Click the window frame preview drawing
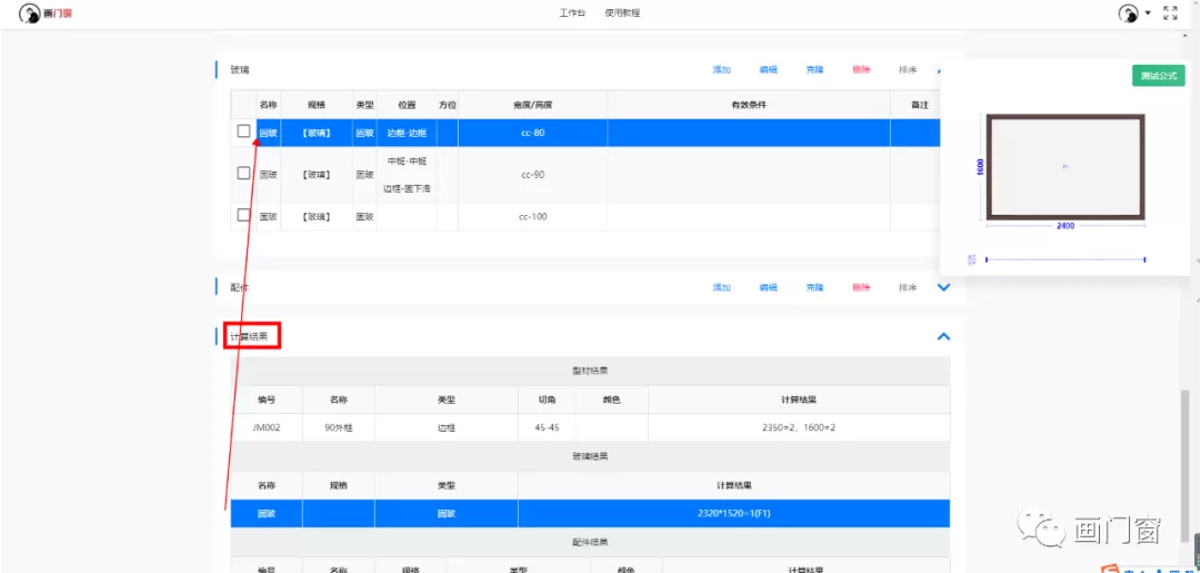Viewport: 1200px width, 573px height. (x=1065, y=167)
